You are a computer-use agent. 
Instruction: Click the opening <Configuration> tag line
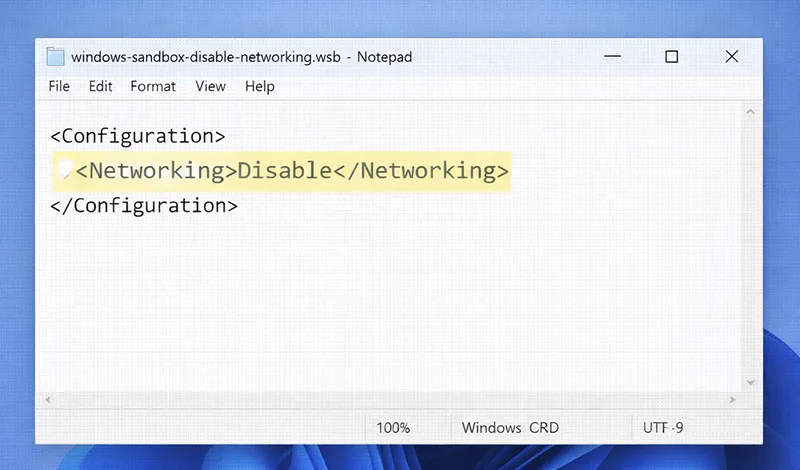(x=138, y=136)
